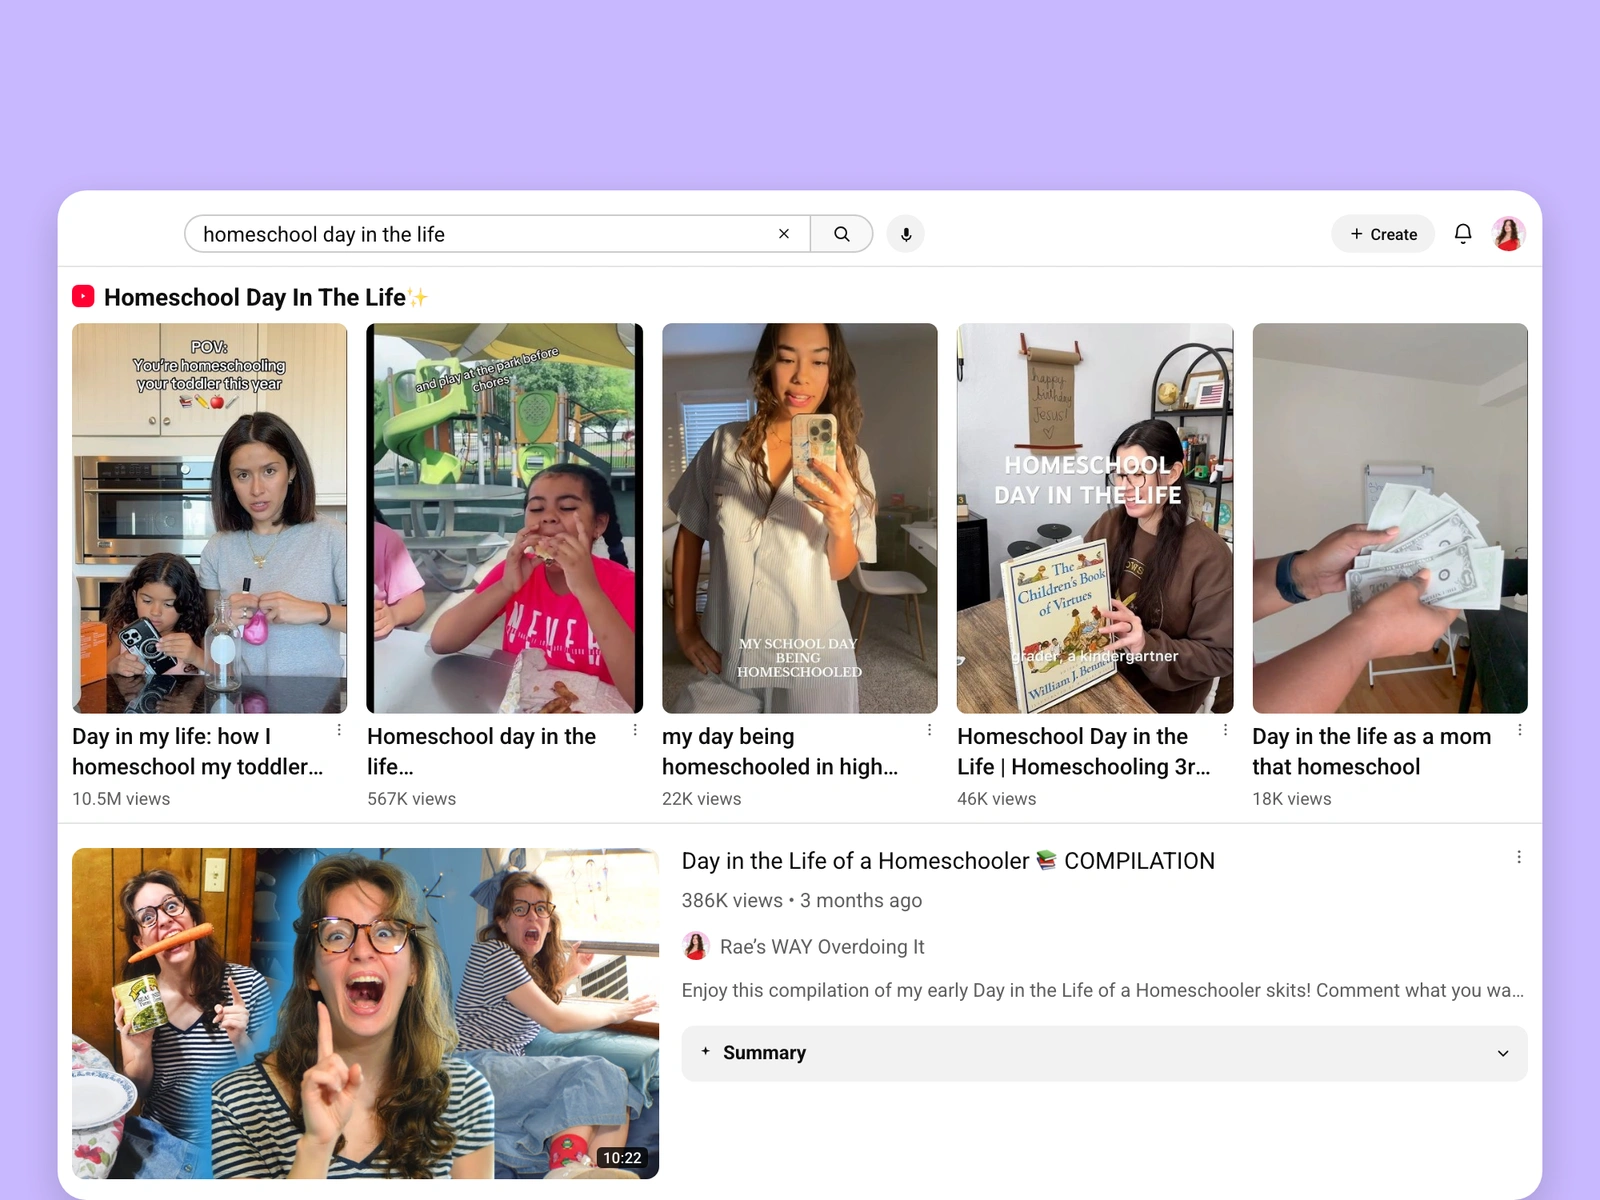The image size is (1600, 1200).
Task: Open the 'Homeschool day in the life...' short title
Action: pyautogui.click(x=481, y=752)
